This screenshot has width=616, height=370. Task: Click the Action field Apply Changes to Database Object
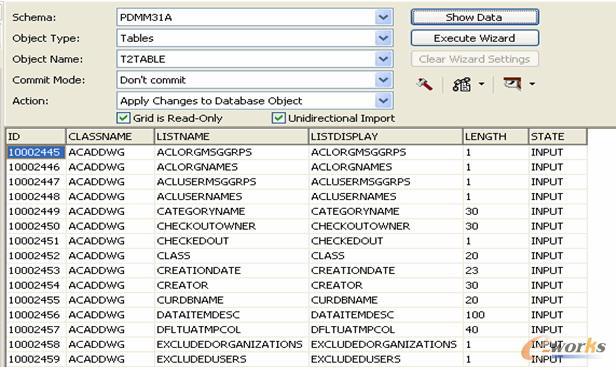255,101
